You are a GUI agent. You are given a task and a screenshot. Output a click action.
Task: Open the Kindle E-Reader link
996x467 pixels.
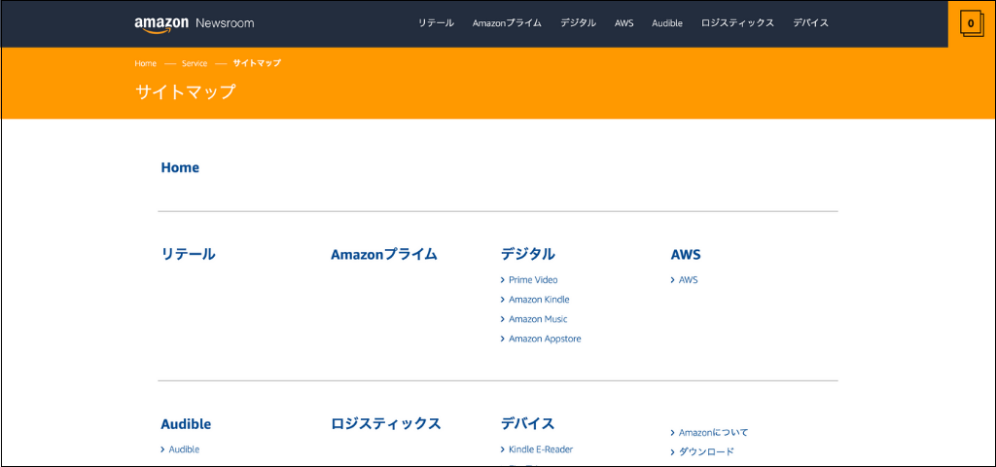point(540,450)
